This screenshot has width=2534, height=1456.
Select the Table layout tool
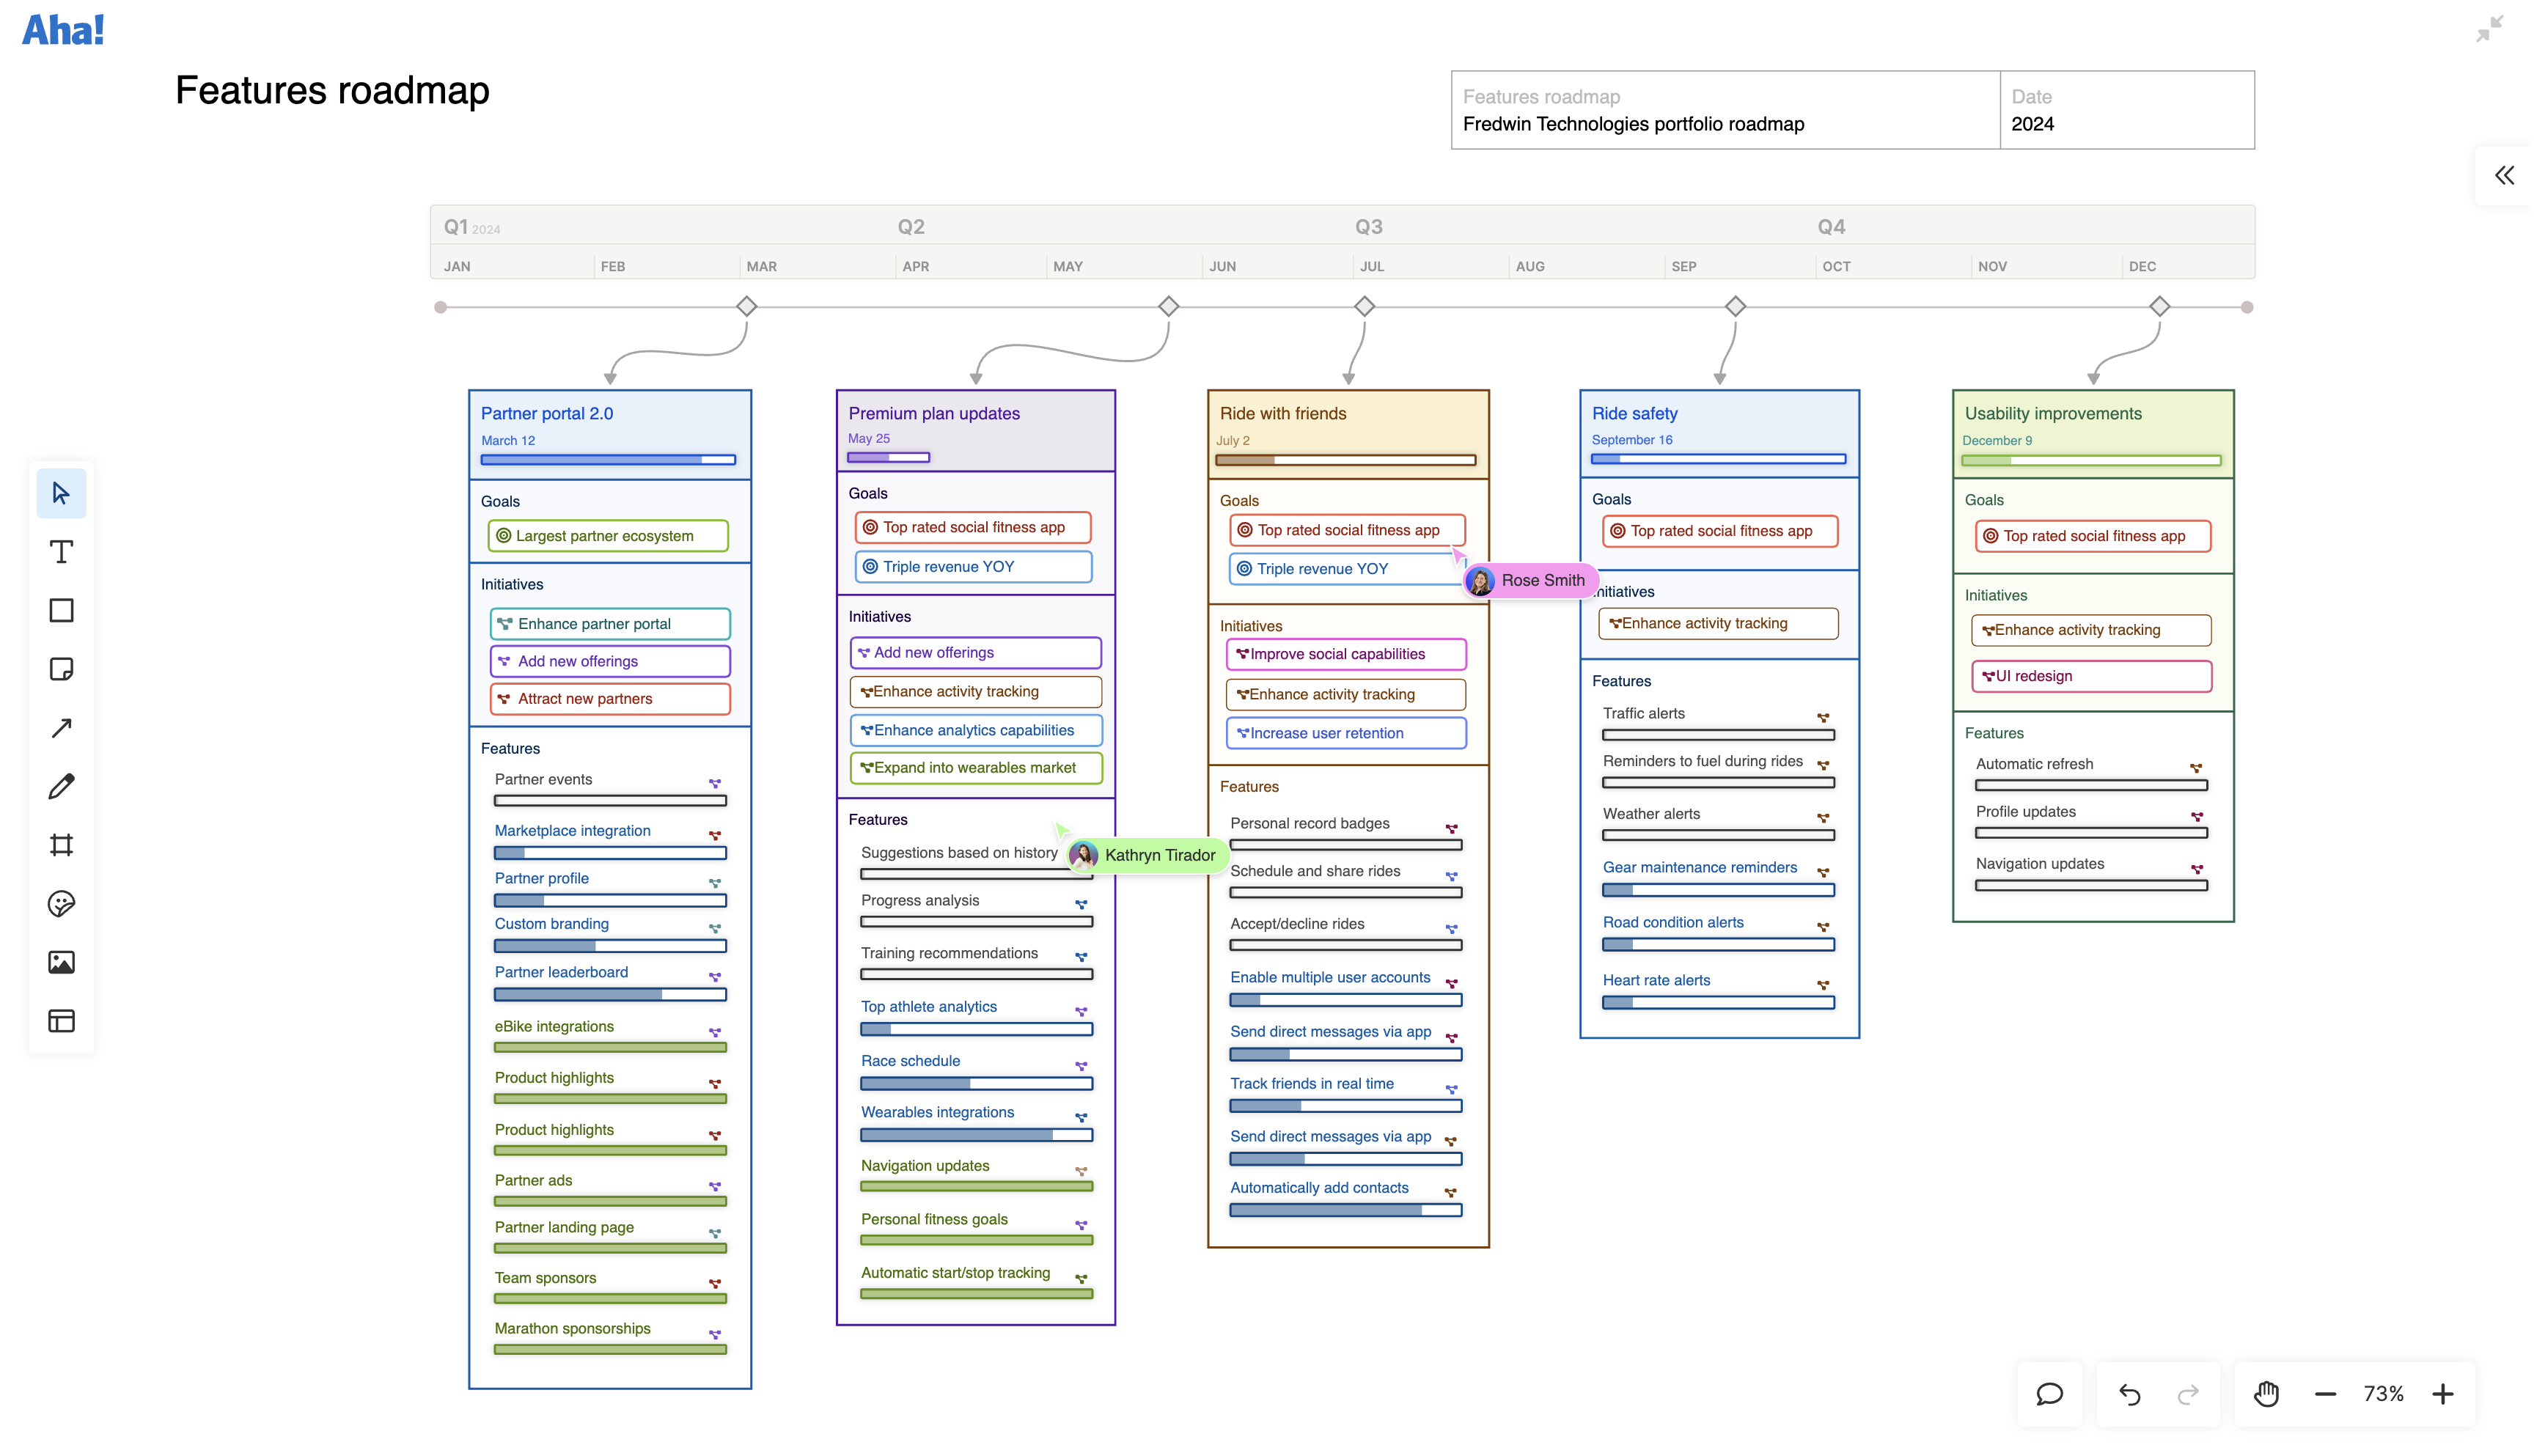click(x=61, y=1021)
